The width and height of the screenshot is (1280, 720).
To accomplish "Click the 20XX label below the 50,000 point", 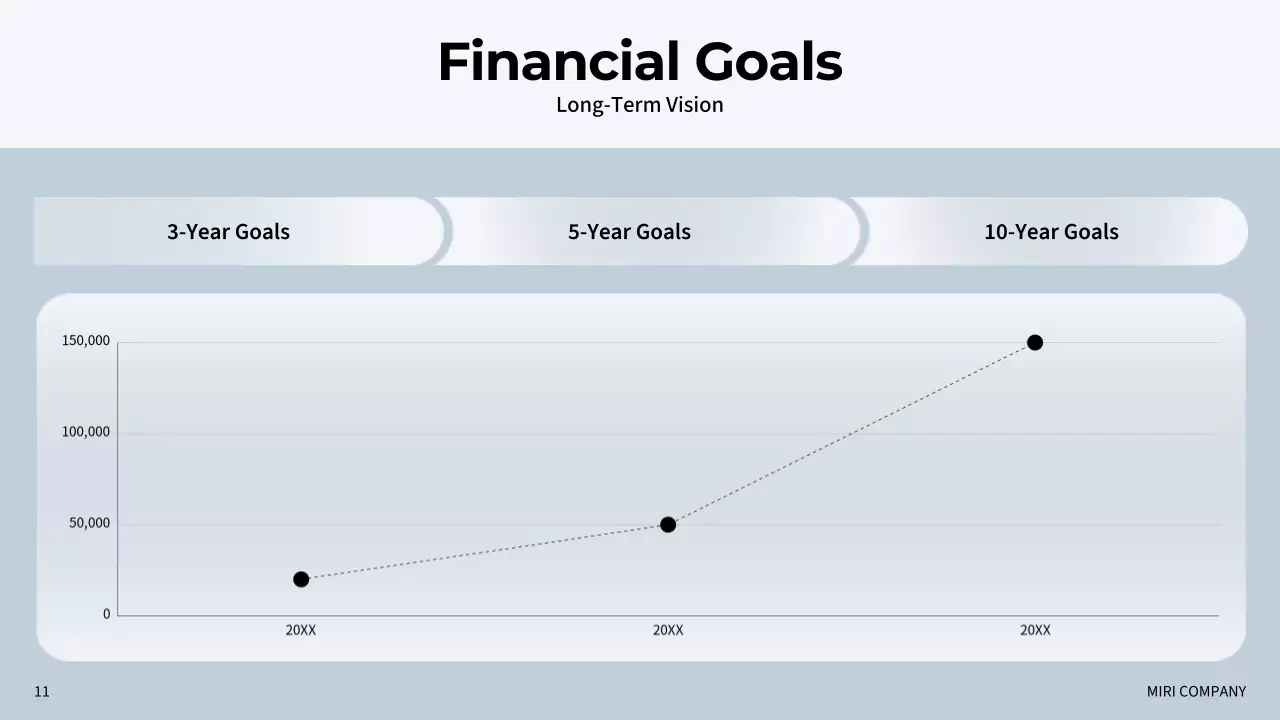I will (668, 630).
